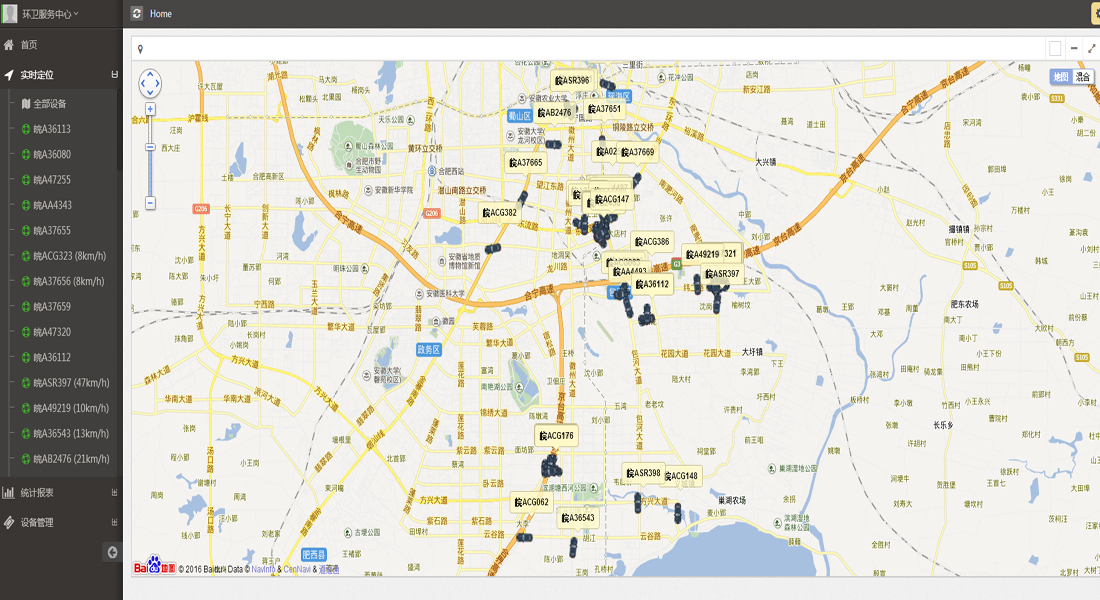Click green status icon of 皖A36113
1100x600 pixels.
click(26, 129)
